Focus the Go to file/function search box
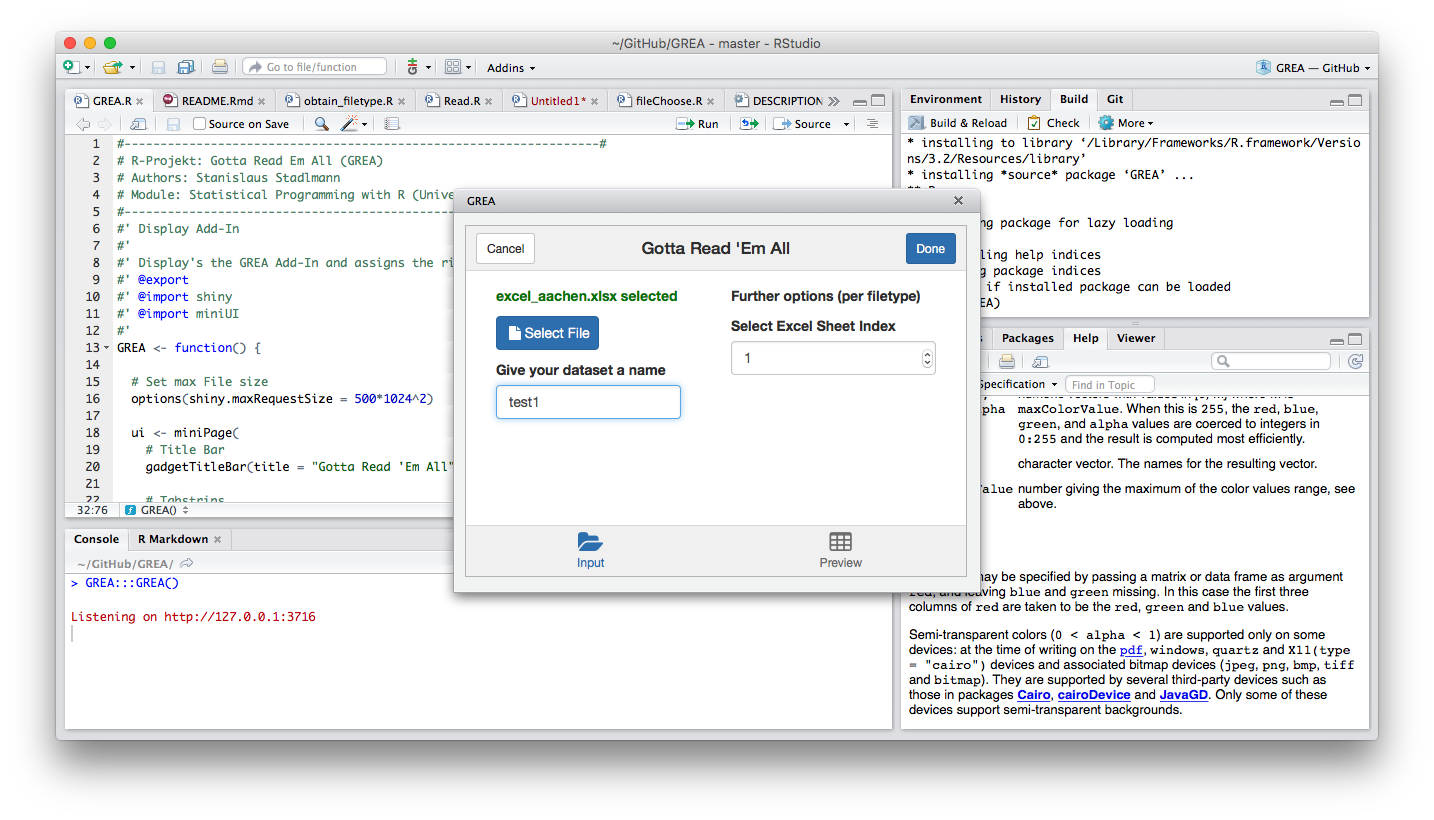This screenshot has width=1434, height=820. [x=314, y=67]
